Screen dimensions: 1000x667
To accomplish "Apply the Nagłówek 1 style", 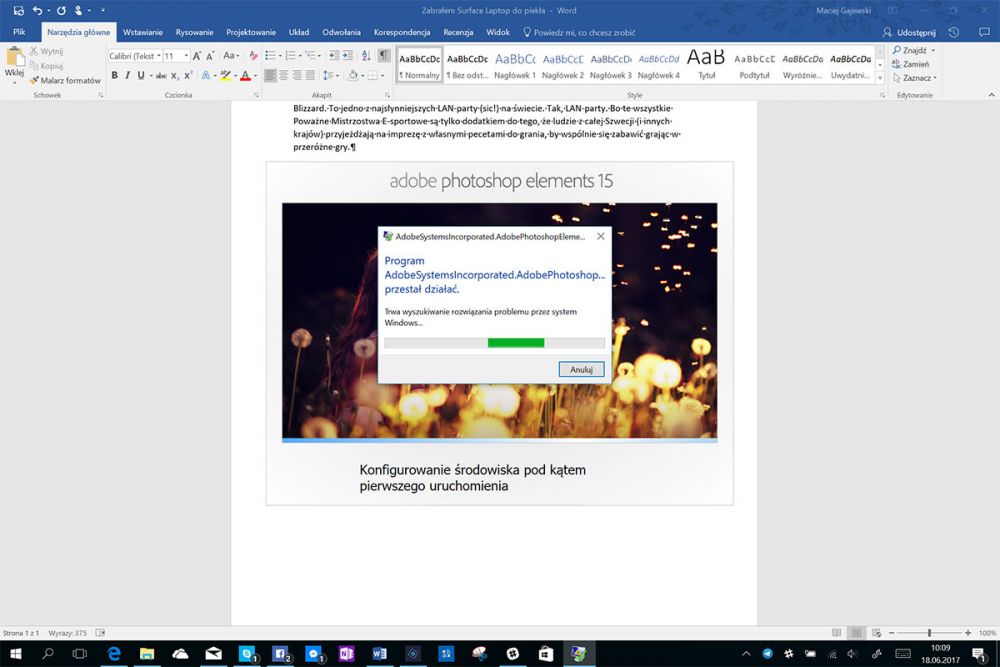I will (x=515, y=65).
